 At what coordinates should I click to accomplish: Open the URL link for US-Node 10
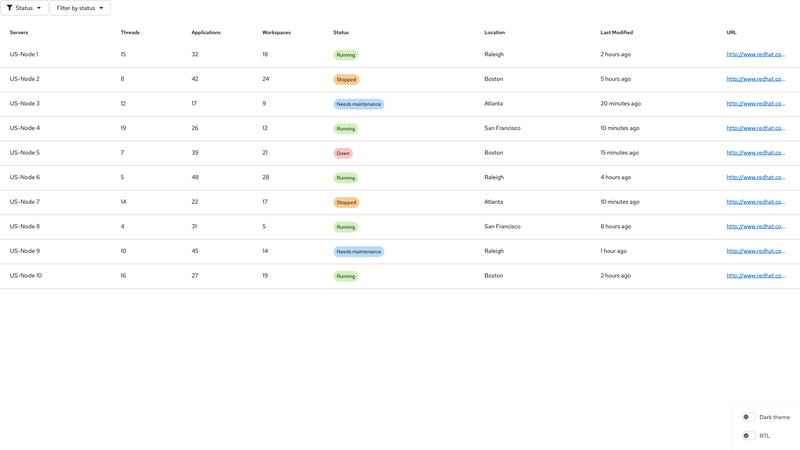pos(756,276)
